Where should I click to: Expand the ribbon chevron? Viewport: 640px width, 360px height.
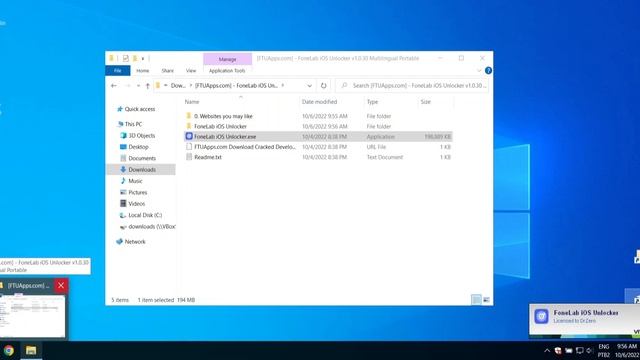point(478,71)
